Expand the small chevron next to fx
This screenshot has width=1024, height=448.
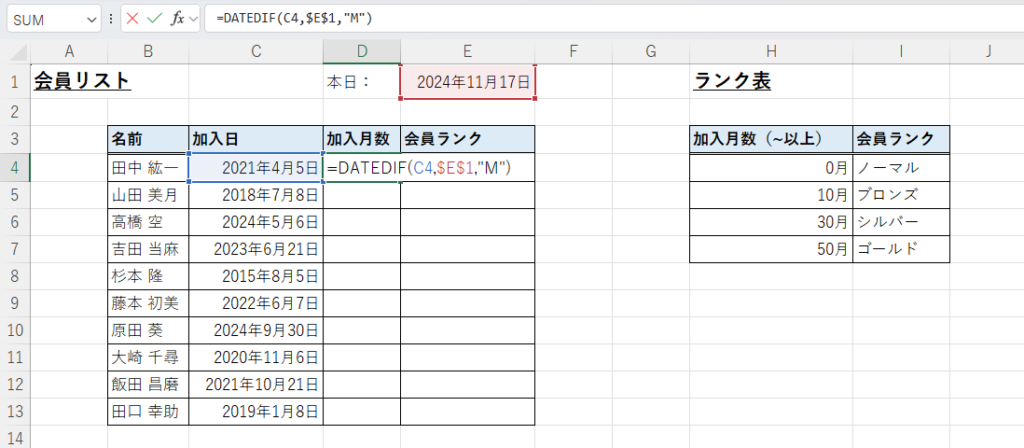click(x=193, y=19)
